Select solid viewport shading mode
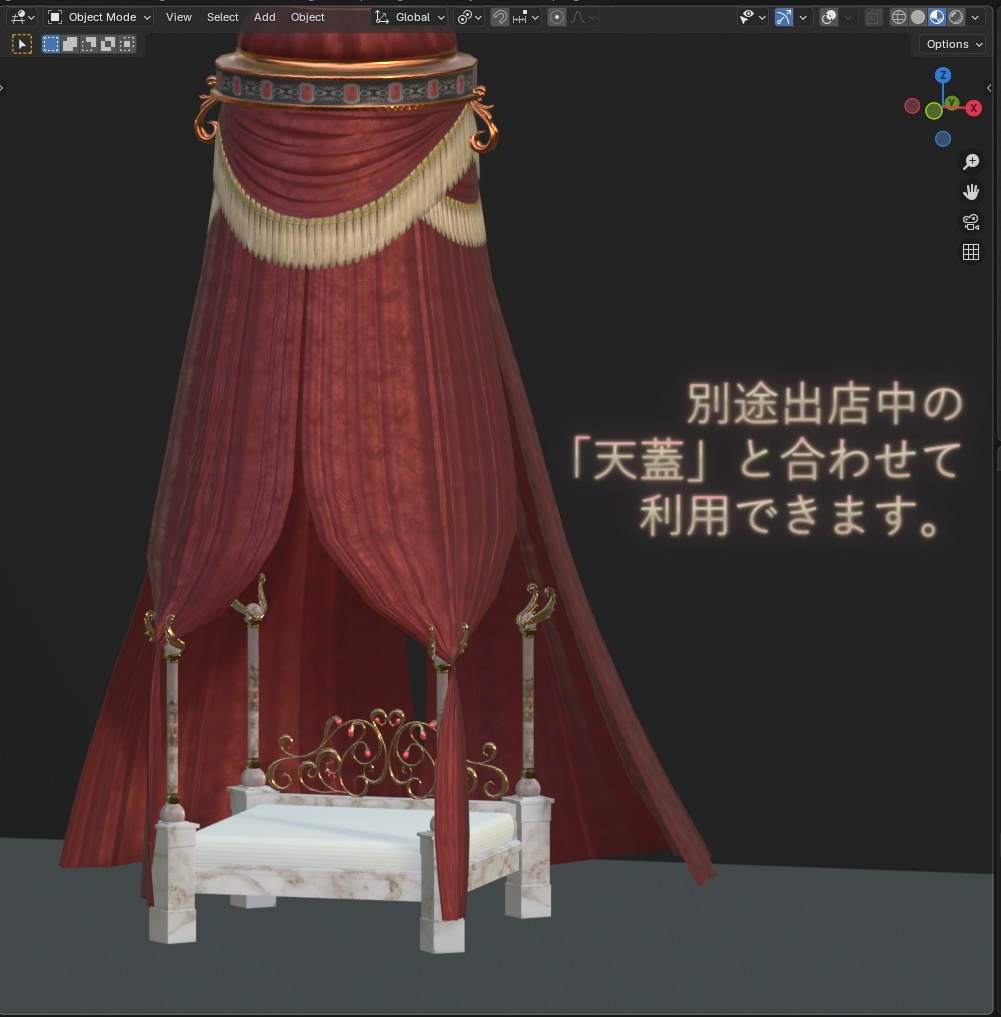 coord(917,17)
